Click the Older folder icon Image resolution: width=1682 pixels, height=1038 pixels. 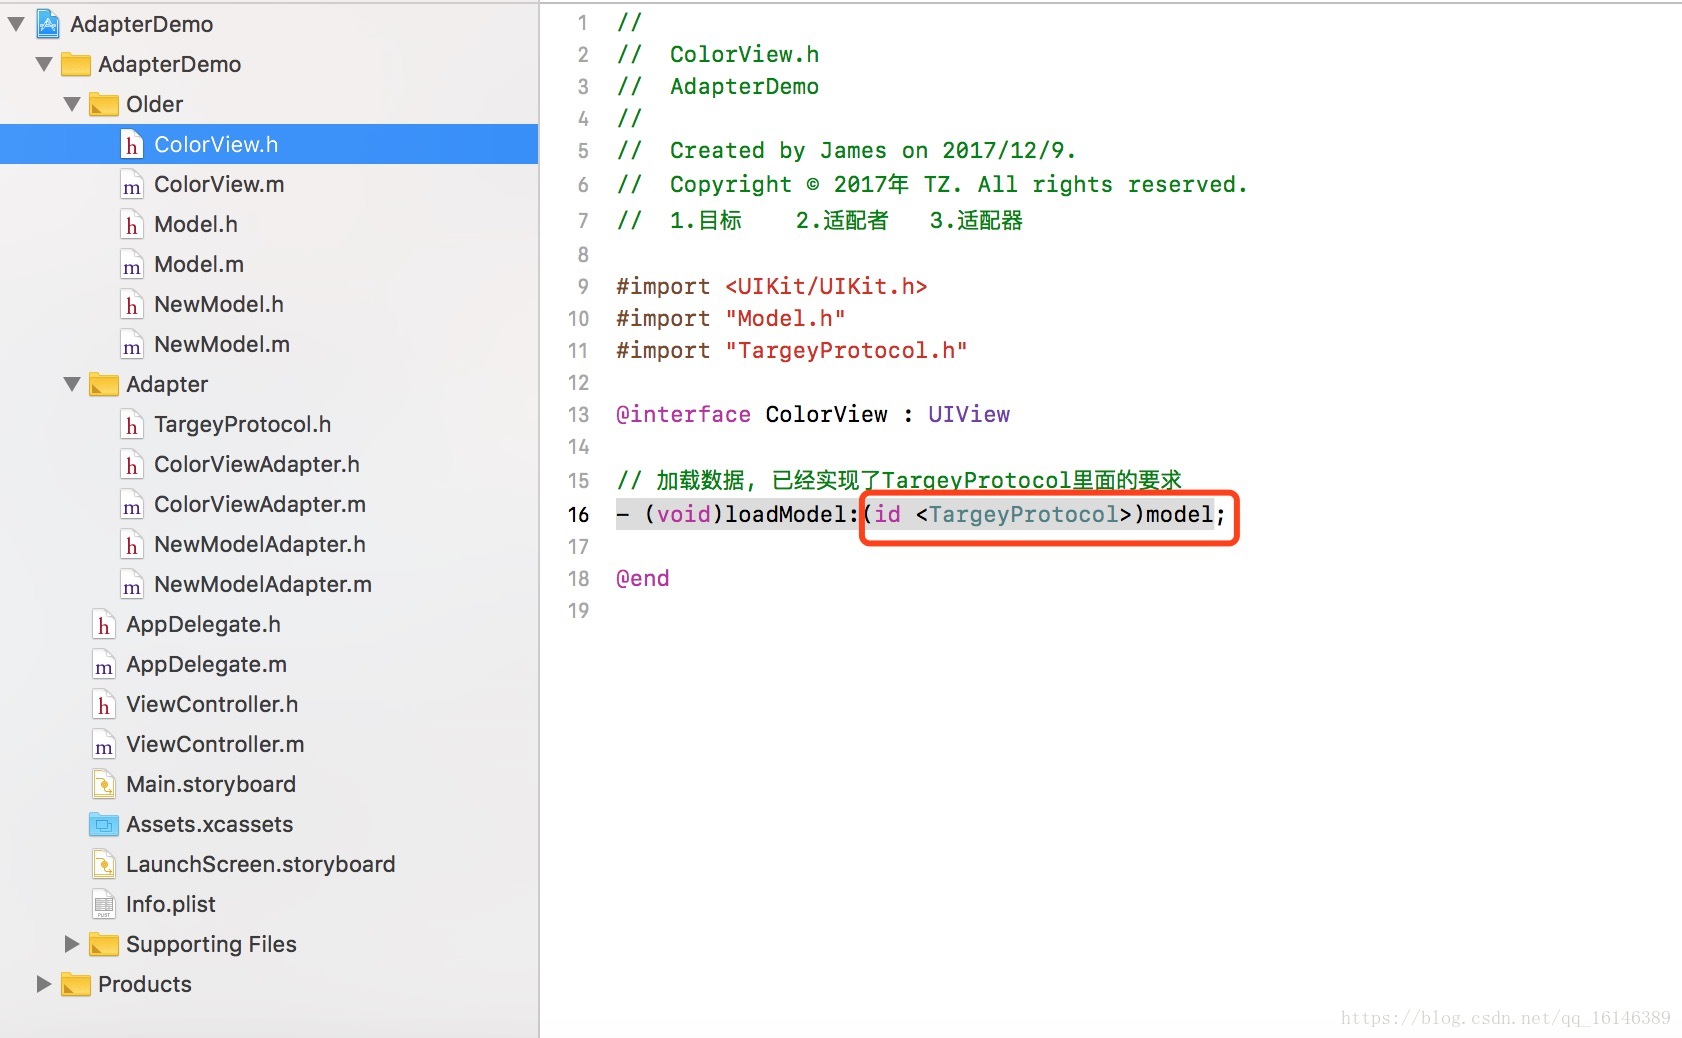click(104, 105)
